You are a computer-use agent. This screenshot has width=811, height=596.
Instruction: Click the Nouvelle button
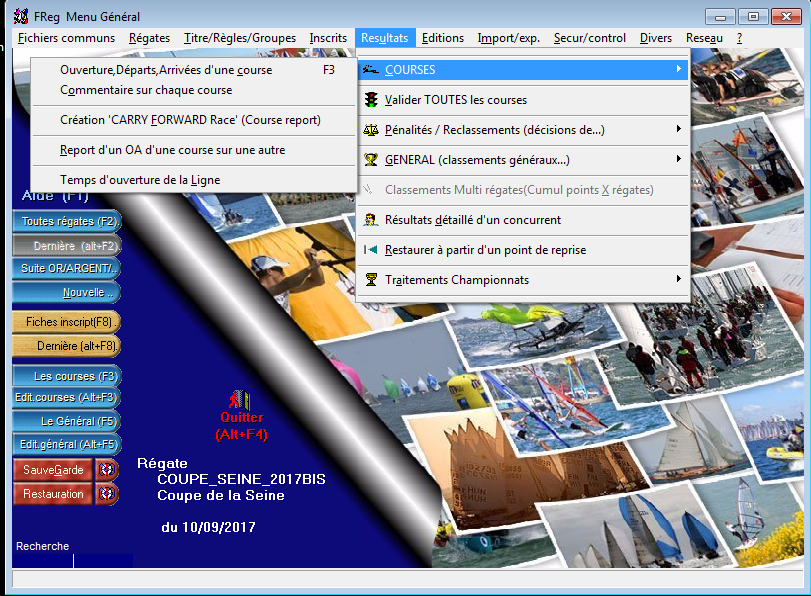pos(67,292)
